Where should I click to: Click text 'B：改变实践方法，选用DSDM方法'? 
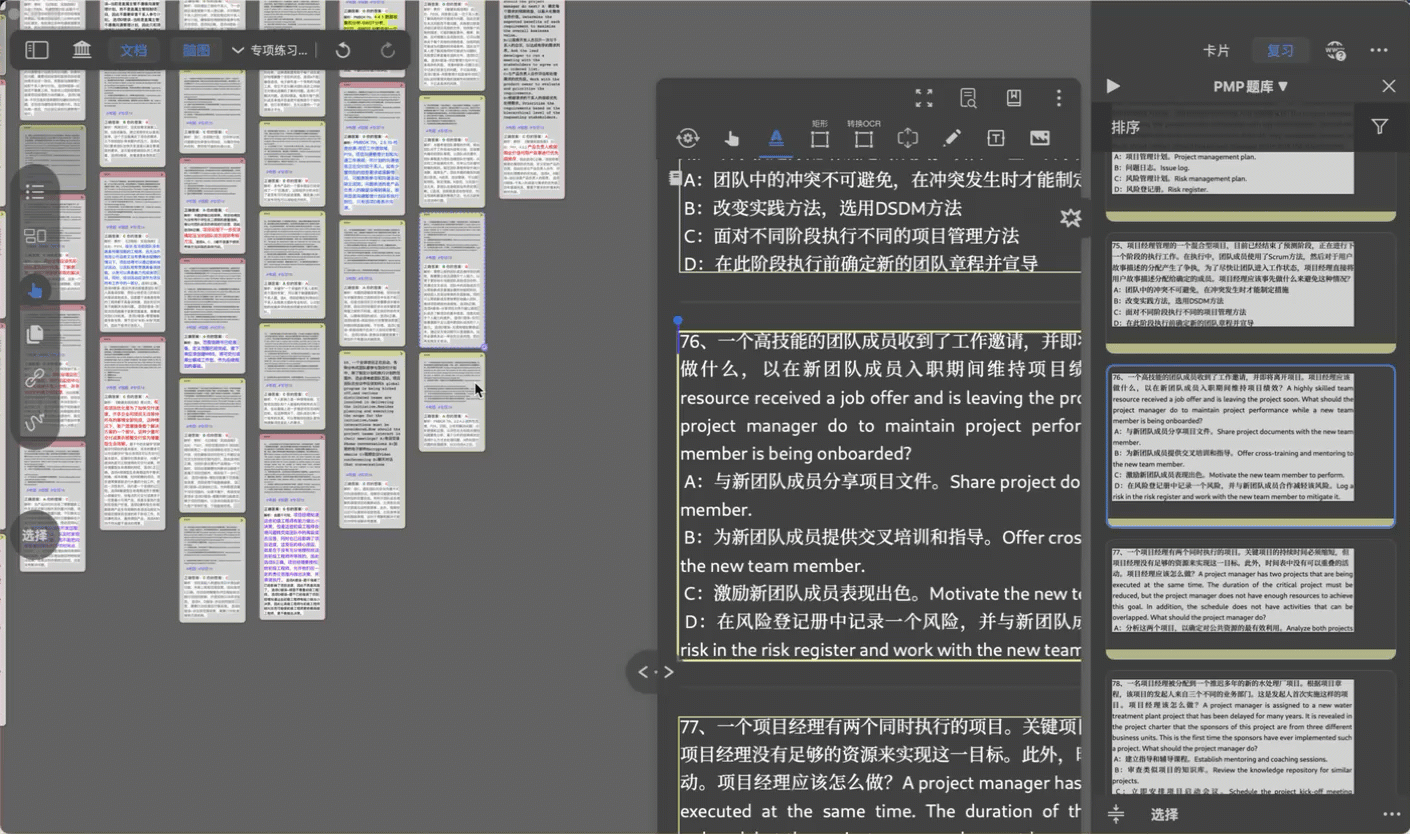[823, 208]
